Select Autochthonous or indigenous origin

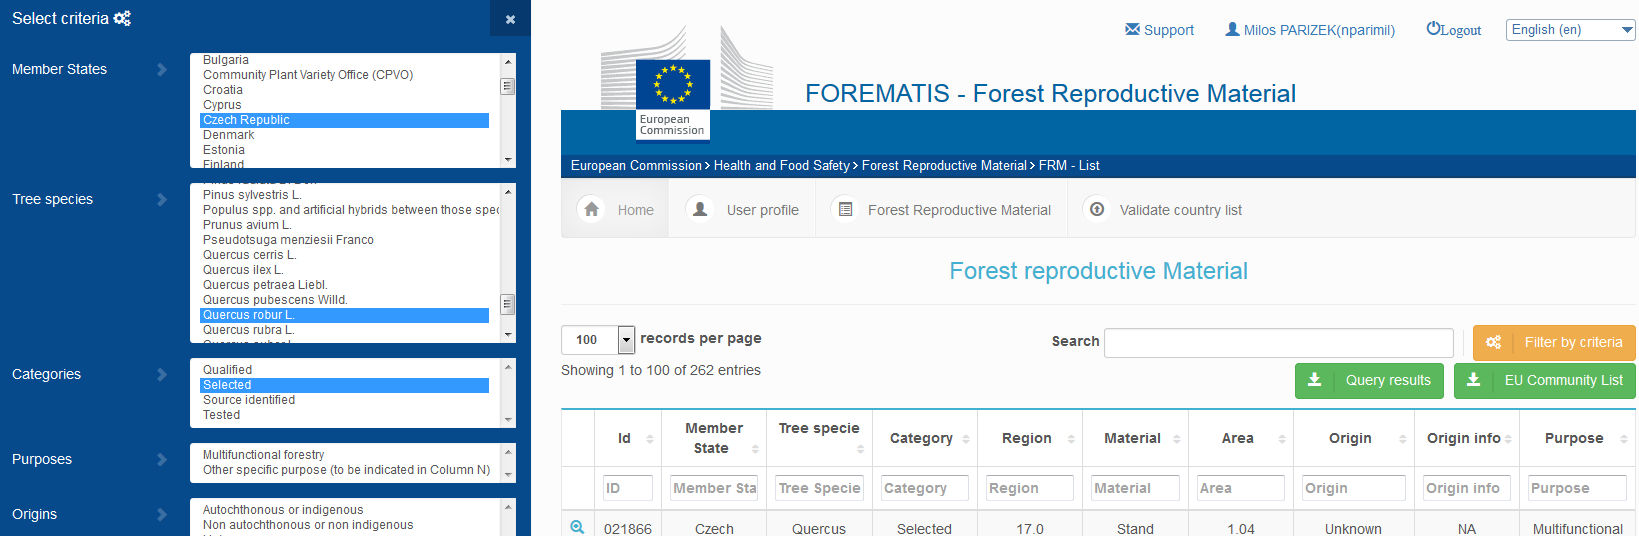pyautogui.click(x=344, y=510)
